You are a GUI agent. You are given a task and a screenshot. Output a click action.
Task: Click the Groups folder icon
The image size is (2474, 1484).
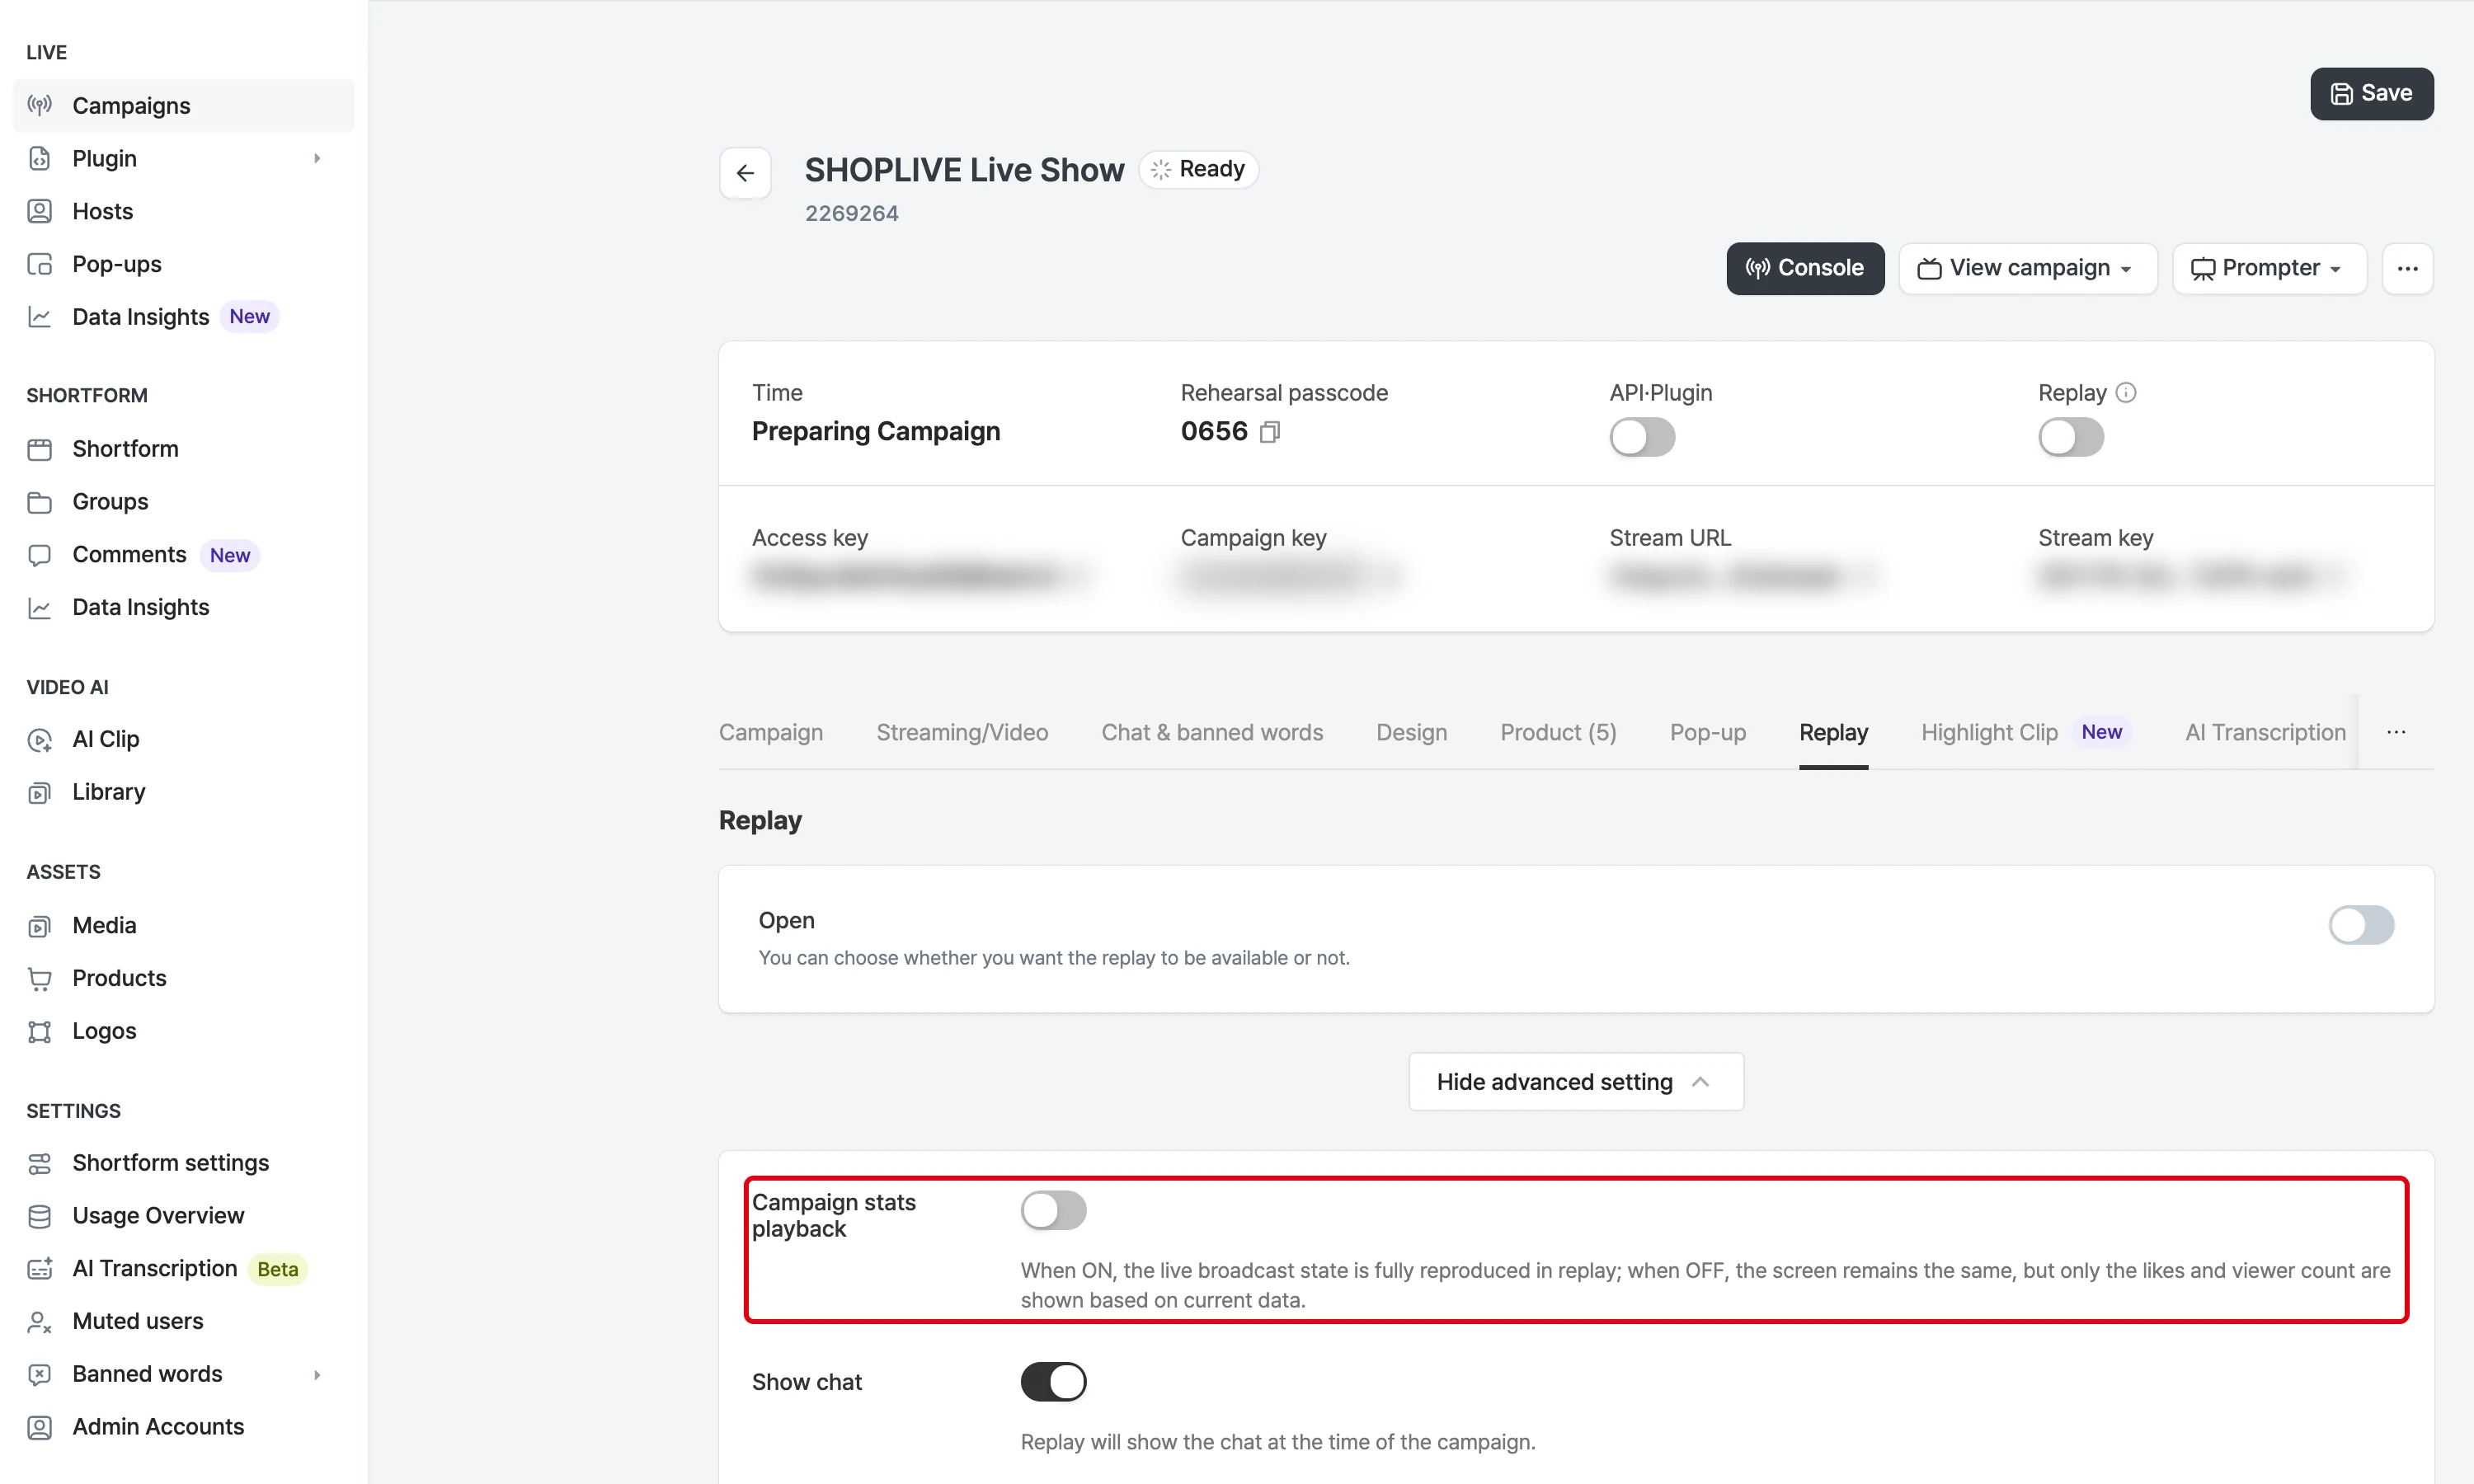[39, 502]
